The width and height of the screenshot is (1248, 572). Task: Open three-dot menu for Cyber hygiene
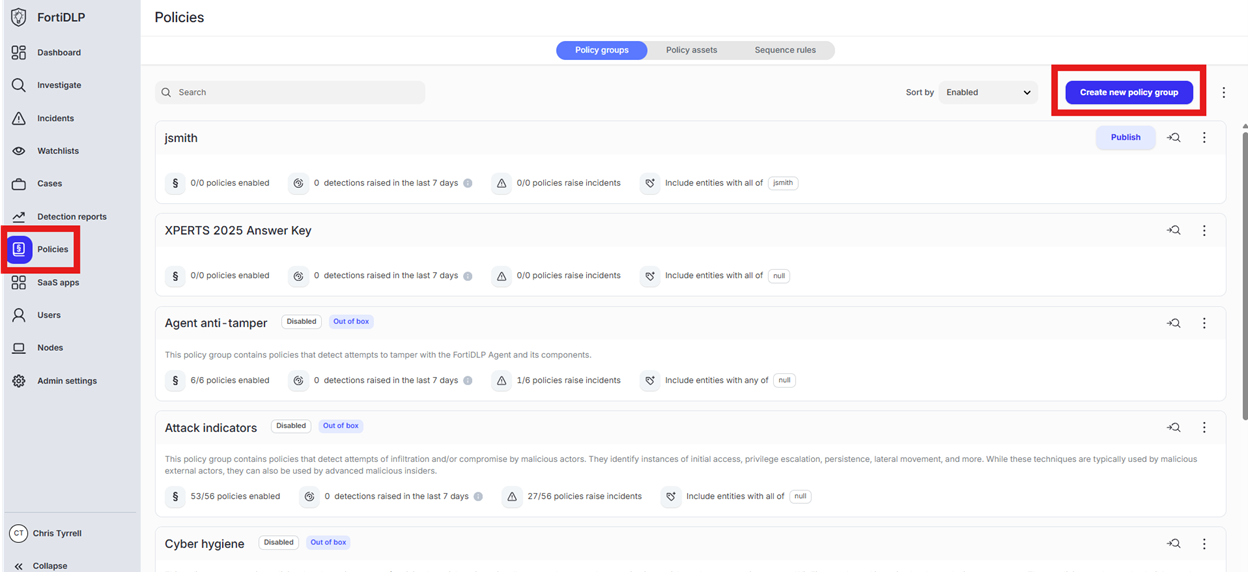point(1204,543)
